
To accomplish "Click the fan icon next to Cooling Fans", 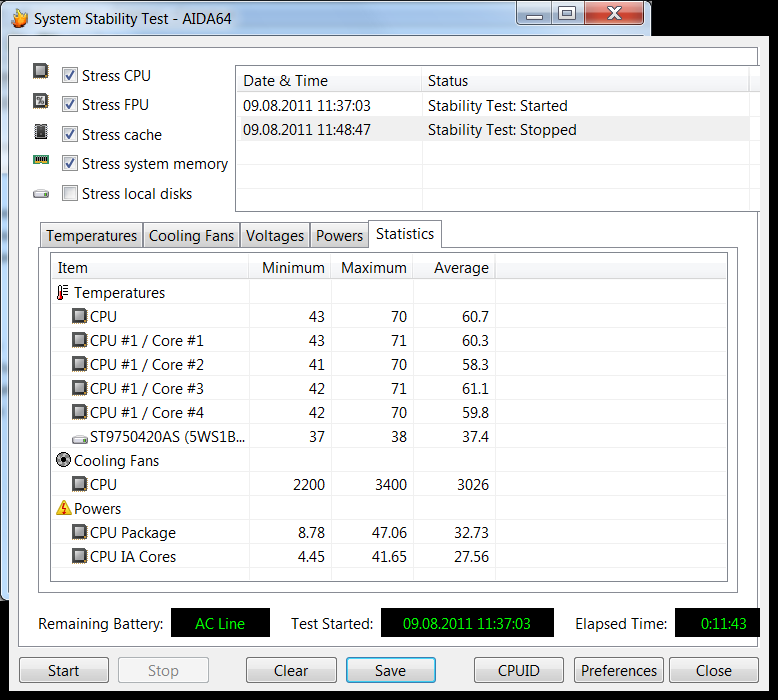I will [x=63, y=461].
